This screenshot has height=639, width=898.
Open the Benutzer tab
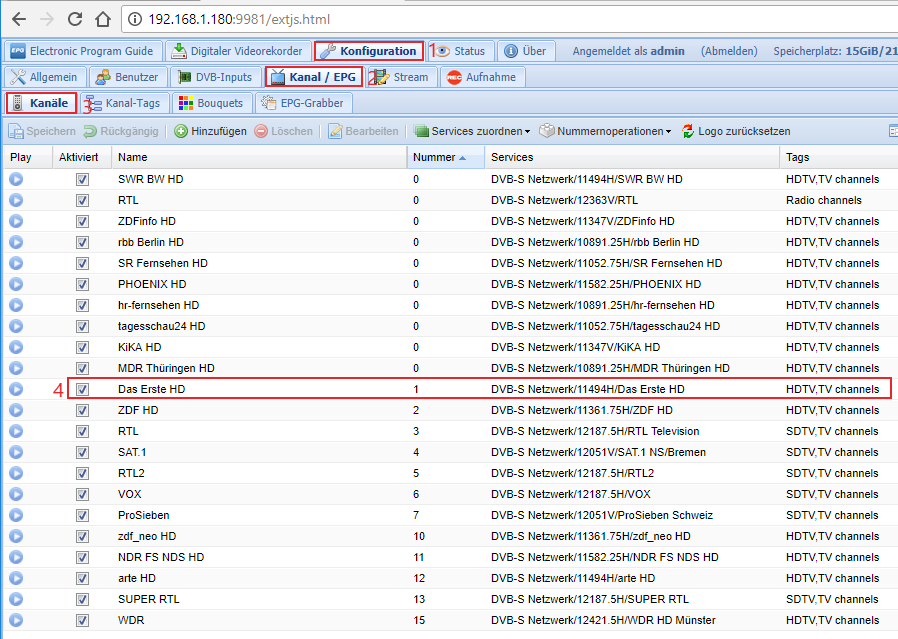tap(128, 77)
